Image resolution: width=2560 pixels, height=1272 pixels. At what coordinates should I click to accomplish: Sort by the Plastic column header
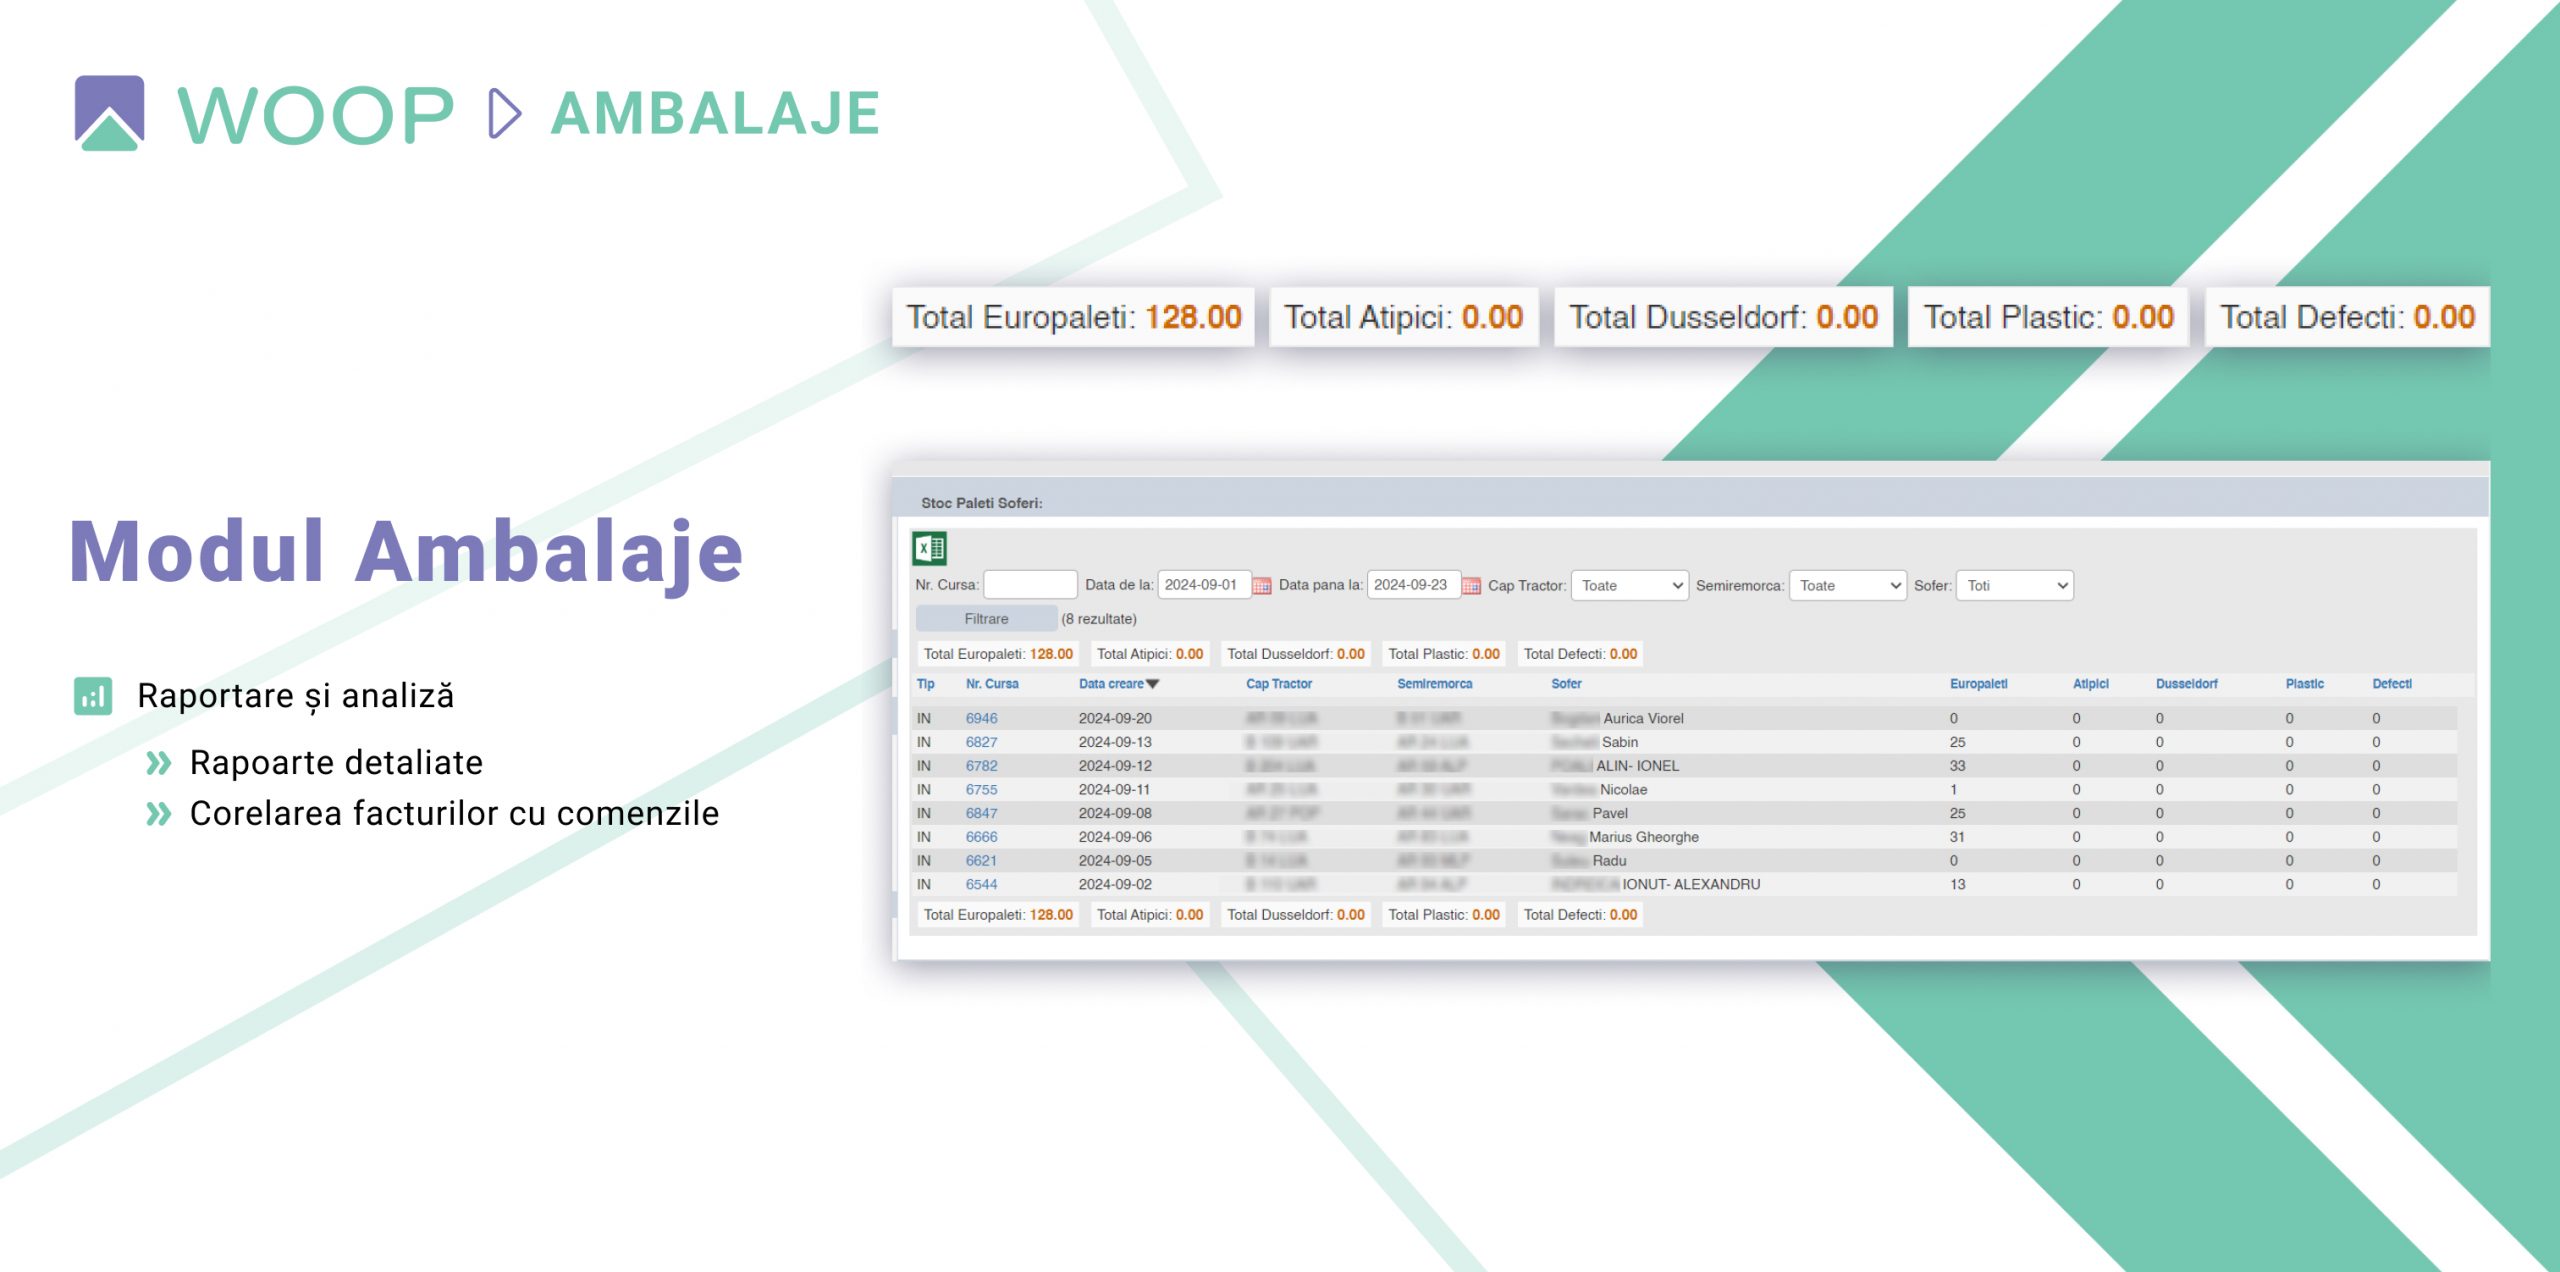point(2304,684)
